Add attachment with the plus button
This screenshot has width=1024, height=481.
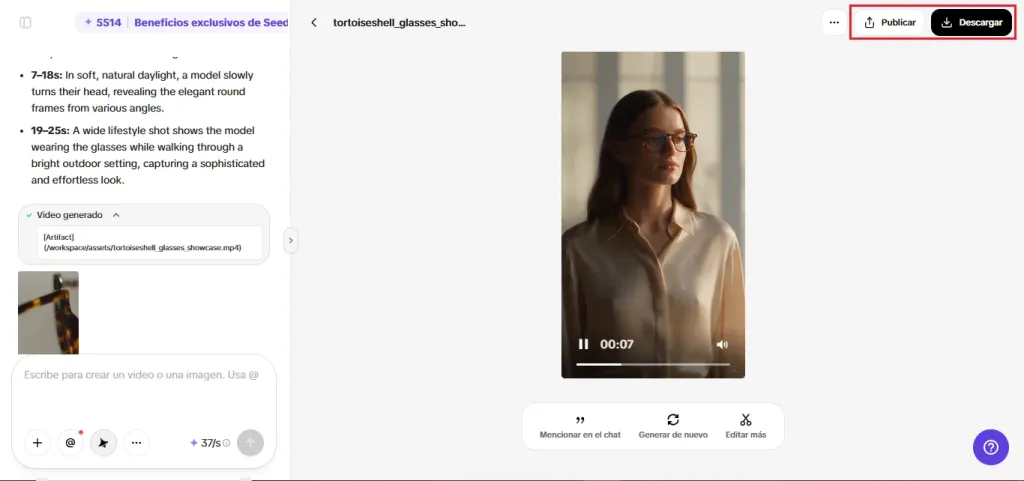pos(37,442)
